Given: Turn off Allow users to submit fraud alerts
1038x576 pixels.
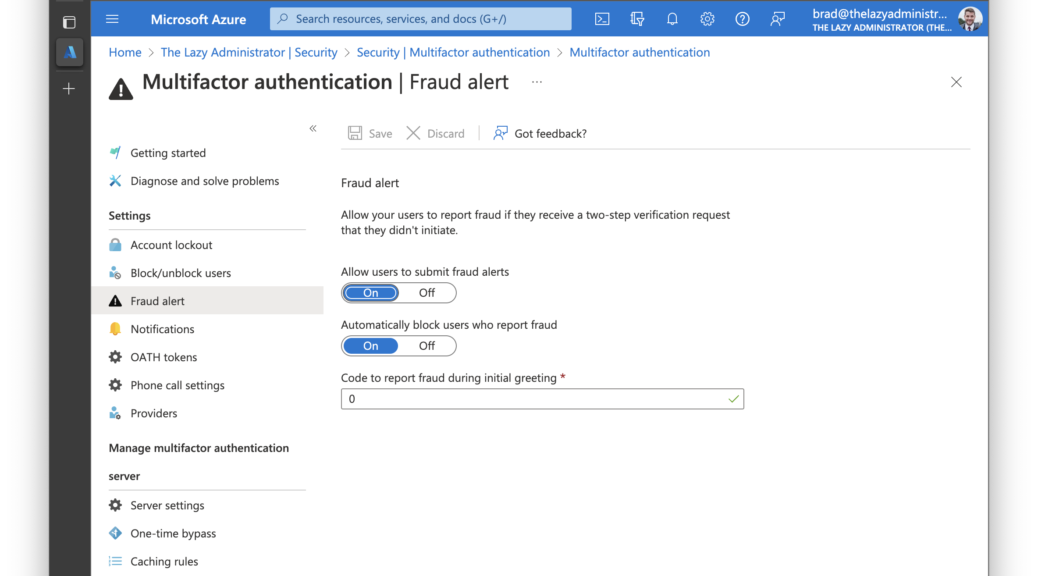Looking at the screenshot, I should [x=427, y=293].
